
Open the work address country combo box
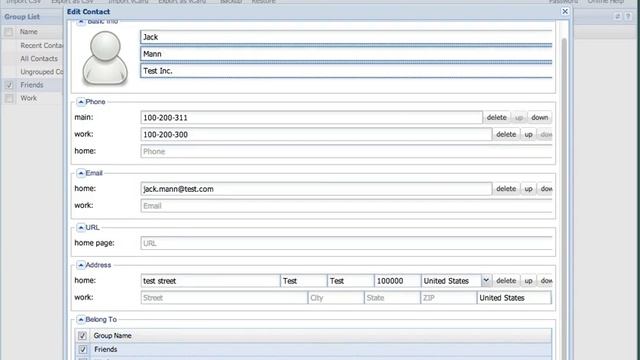[514, 298]
